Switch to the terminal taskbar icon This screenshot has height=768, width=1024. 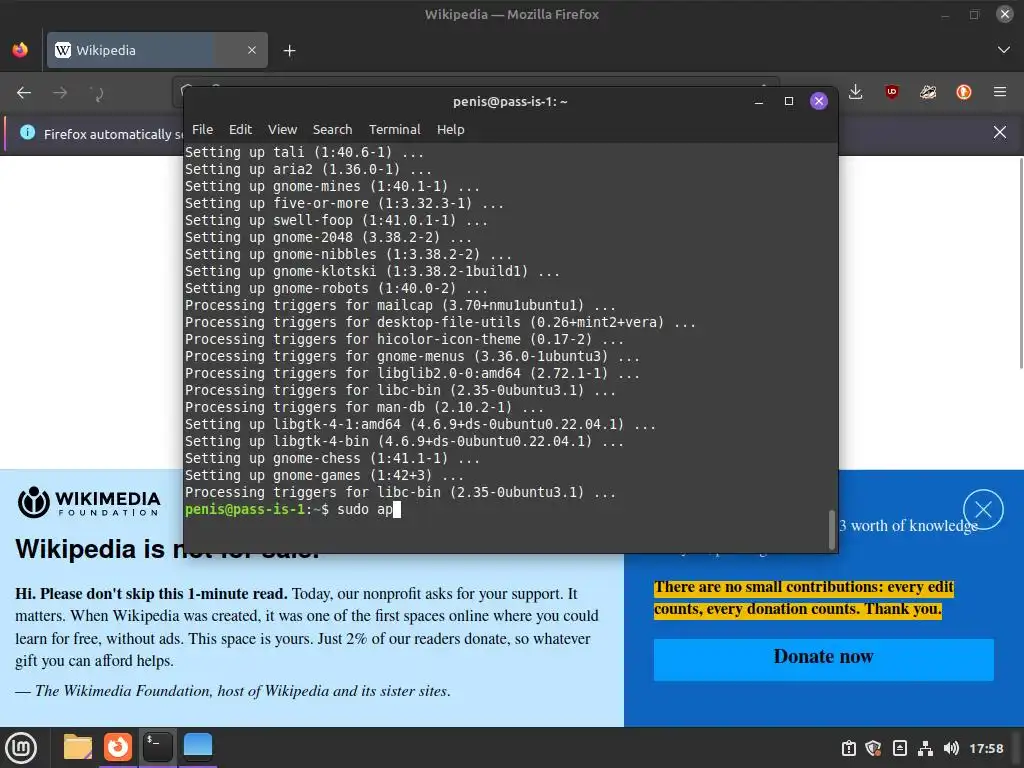click(157, 747)
